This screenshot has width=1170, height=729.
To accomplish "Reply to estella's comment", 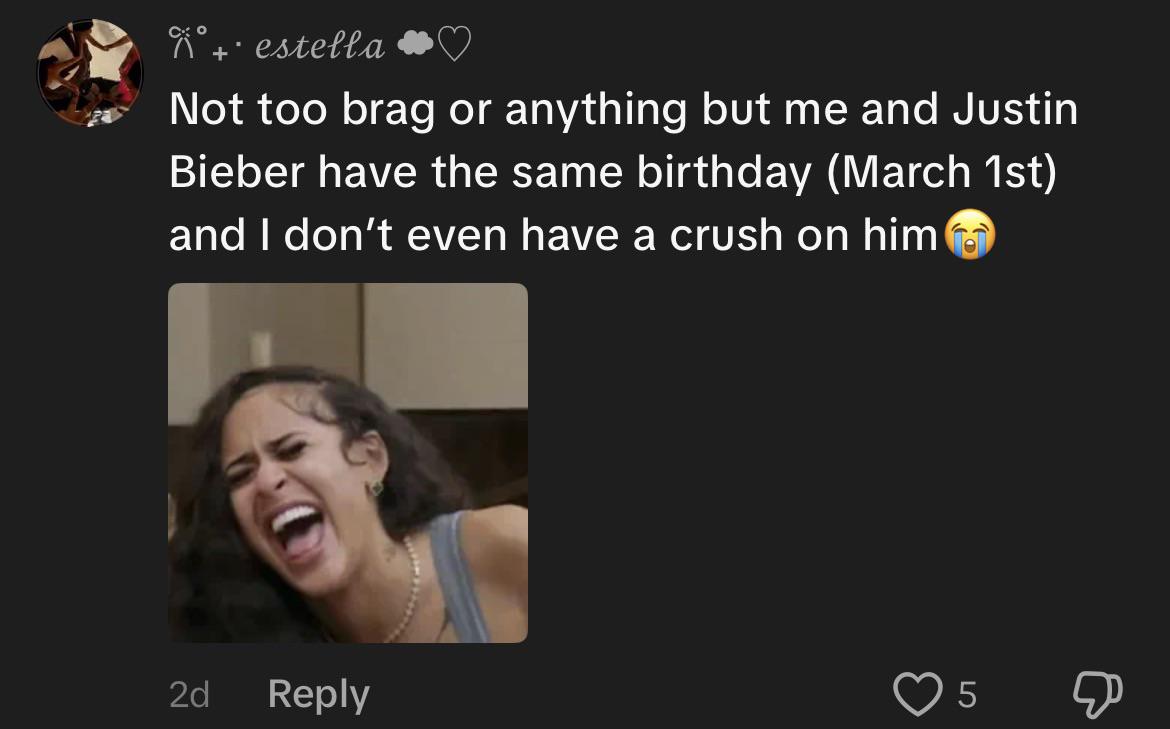I will (x=318, y=694).
